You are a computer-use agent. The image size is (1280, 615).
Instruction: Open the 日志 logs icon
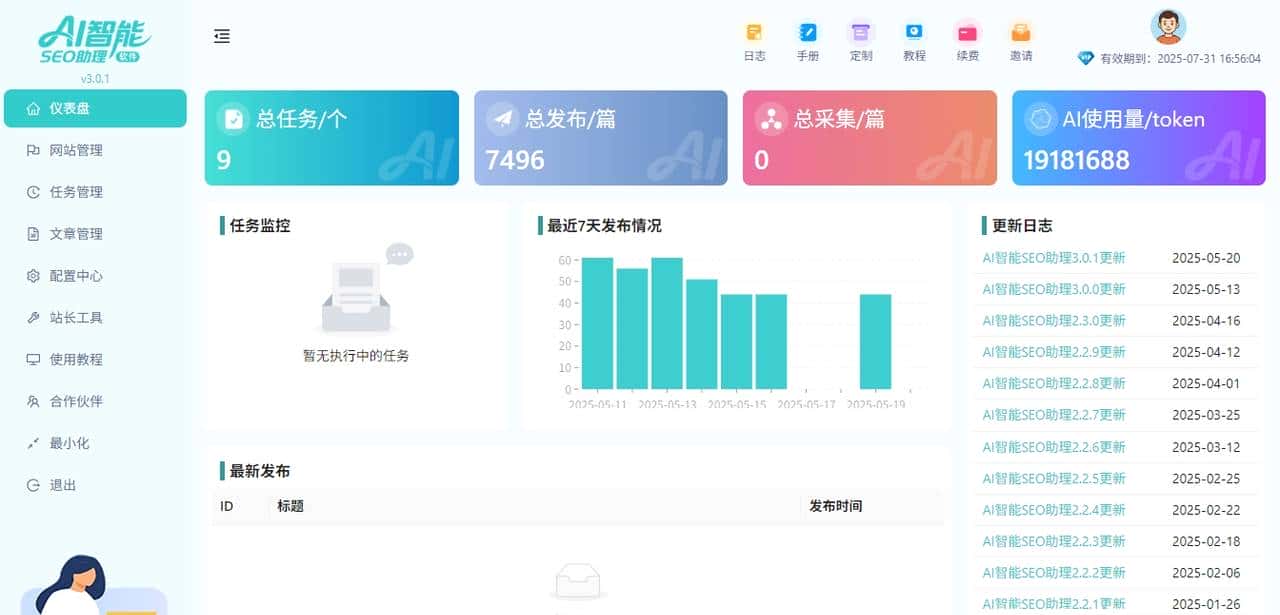click(x=754, y=38)
